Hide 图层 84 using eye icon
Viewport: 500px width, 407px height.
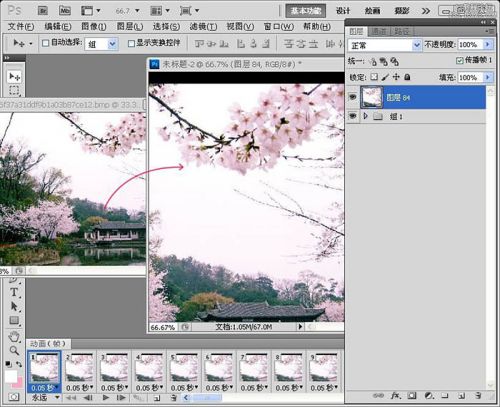coord(353,97)
